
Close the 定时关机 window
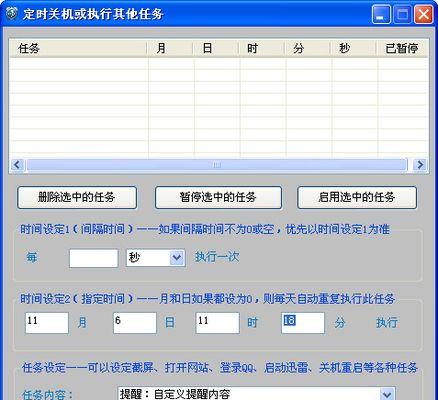point(423,15)
